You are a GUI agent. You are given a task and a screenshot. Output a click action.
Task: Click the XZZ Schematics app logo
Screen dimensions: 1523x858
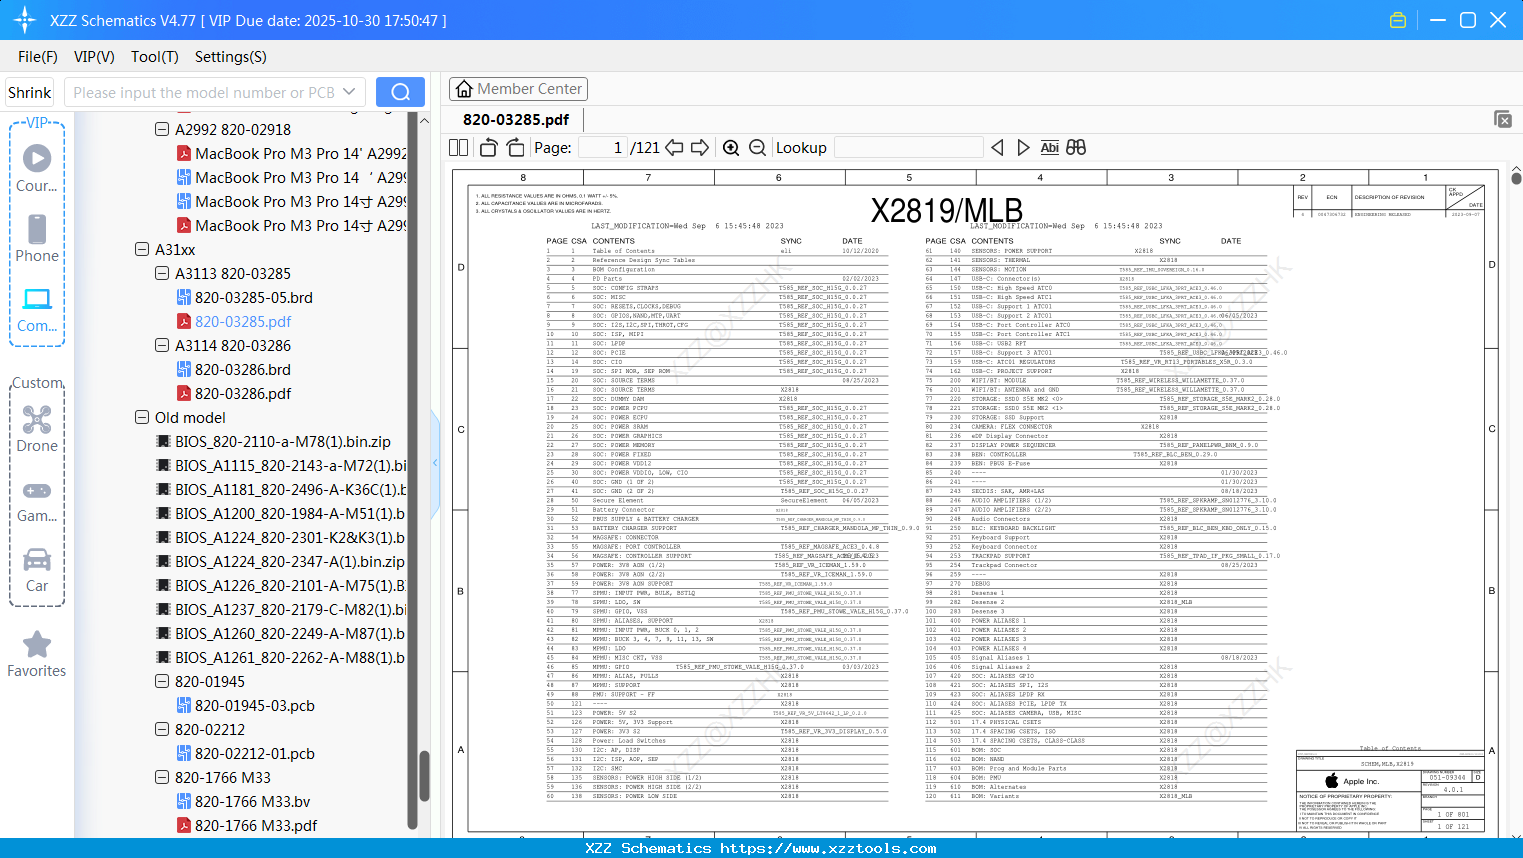coord(25,20)
